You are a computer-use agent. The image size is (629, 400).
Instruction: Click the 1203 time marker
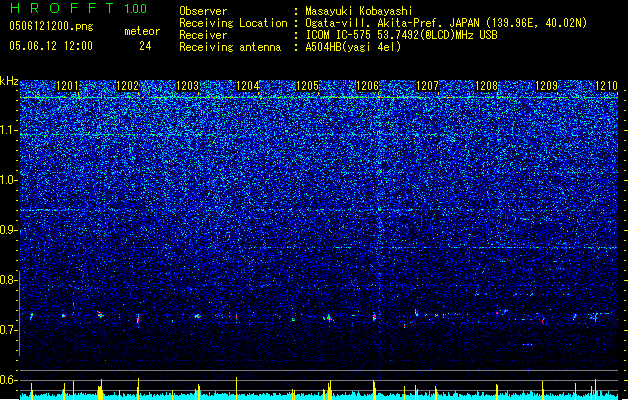click(187, 86)
